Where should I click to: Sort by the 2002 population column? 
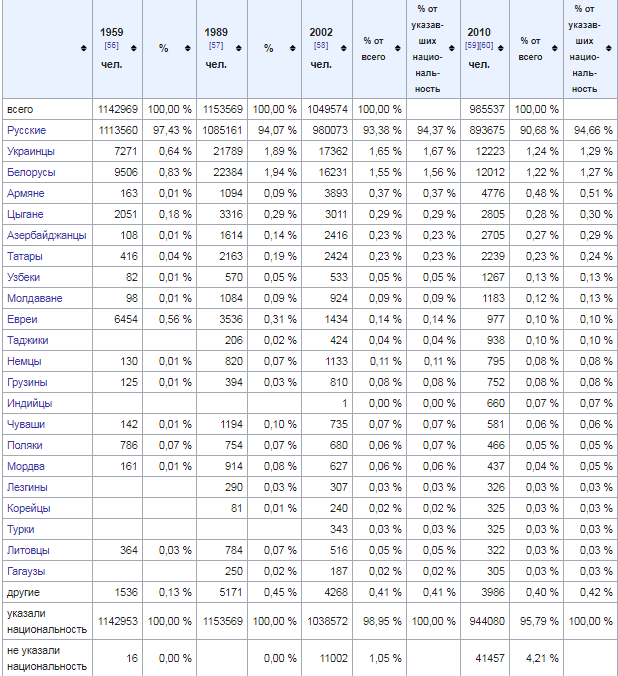tap(344, 48)
